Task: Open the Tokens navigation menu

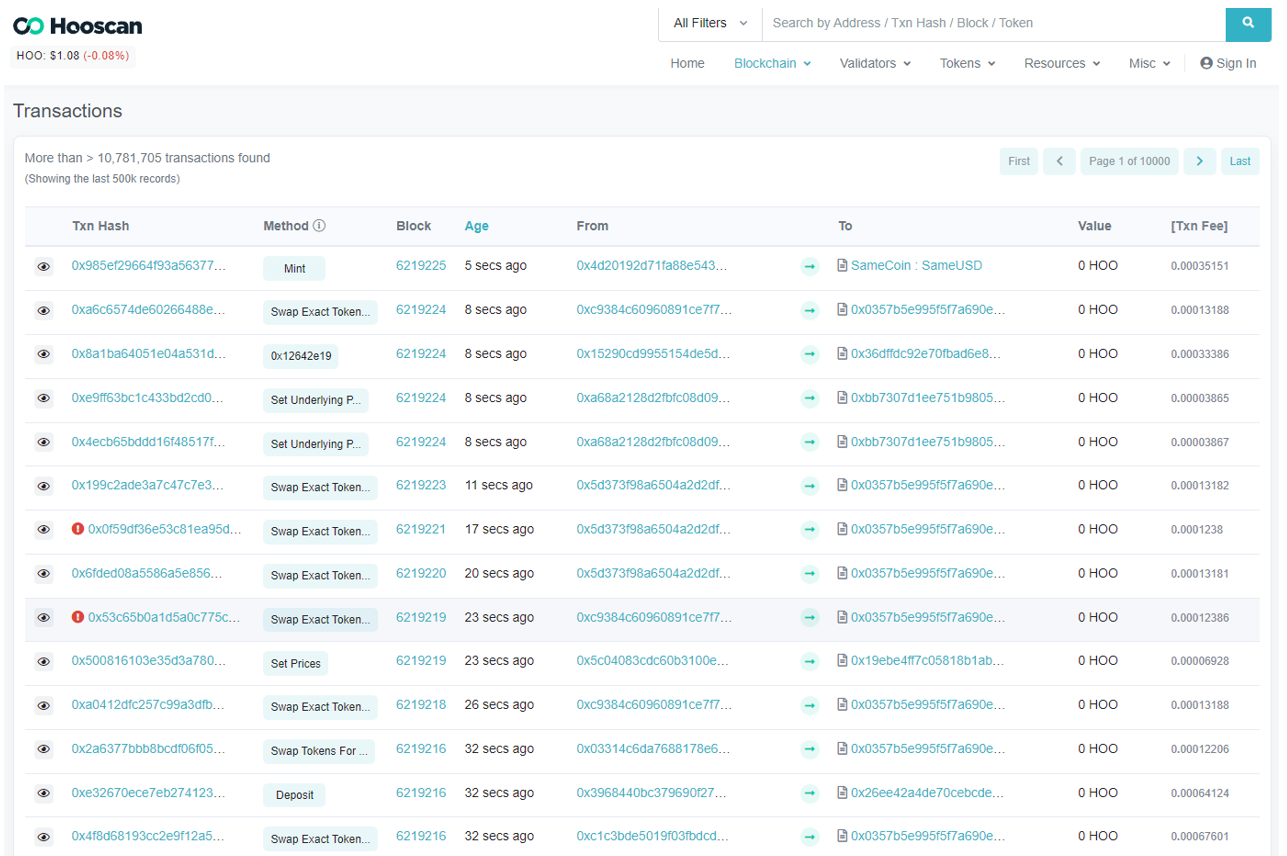Action: click(967, 63)
